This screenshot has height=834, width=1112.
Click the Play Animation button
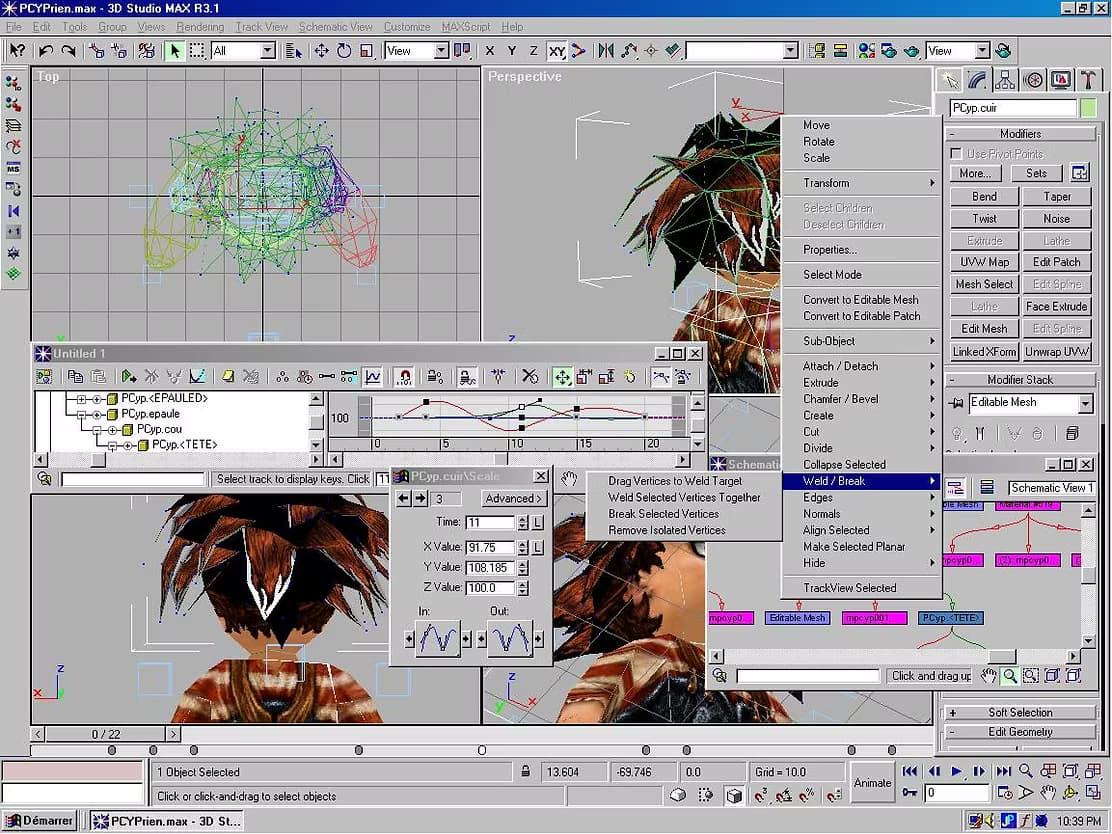point(956,771)
